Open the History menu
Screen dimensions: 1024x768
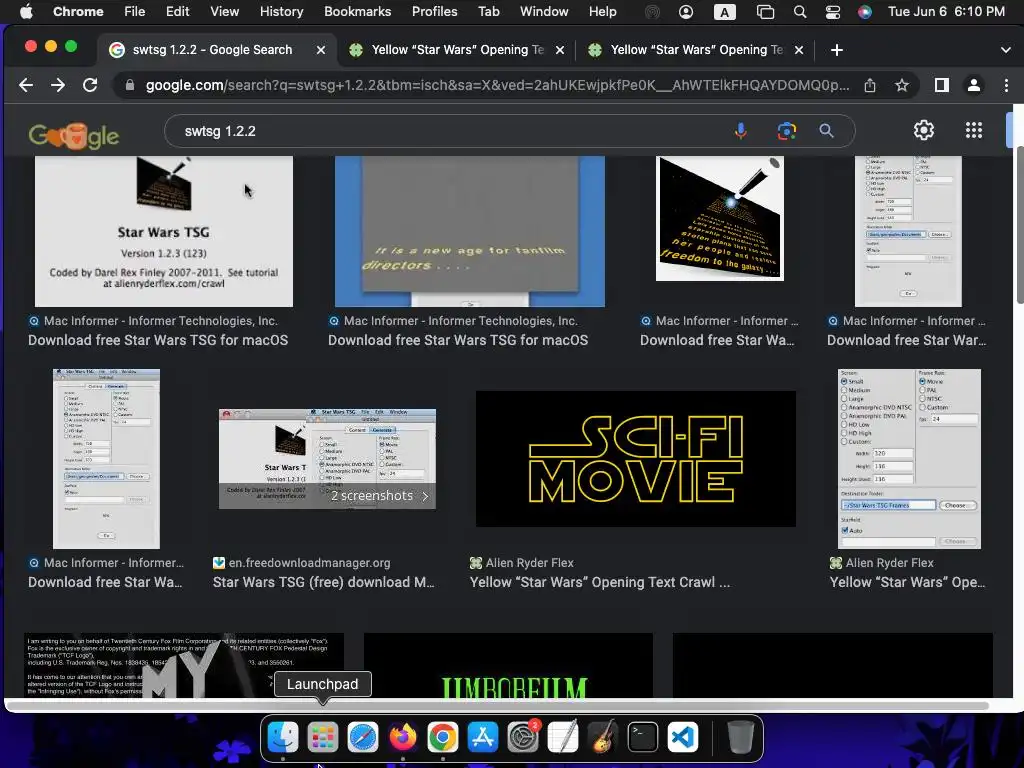click(x=281, y=12)
